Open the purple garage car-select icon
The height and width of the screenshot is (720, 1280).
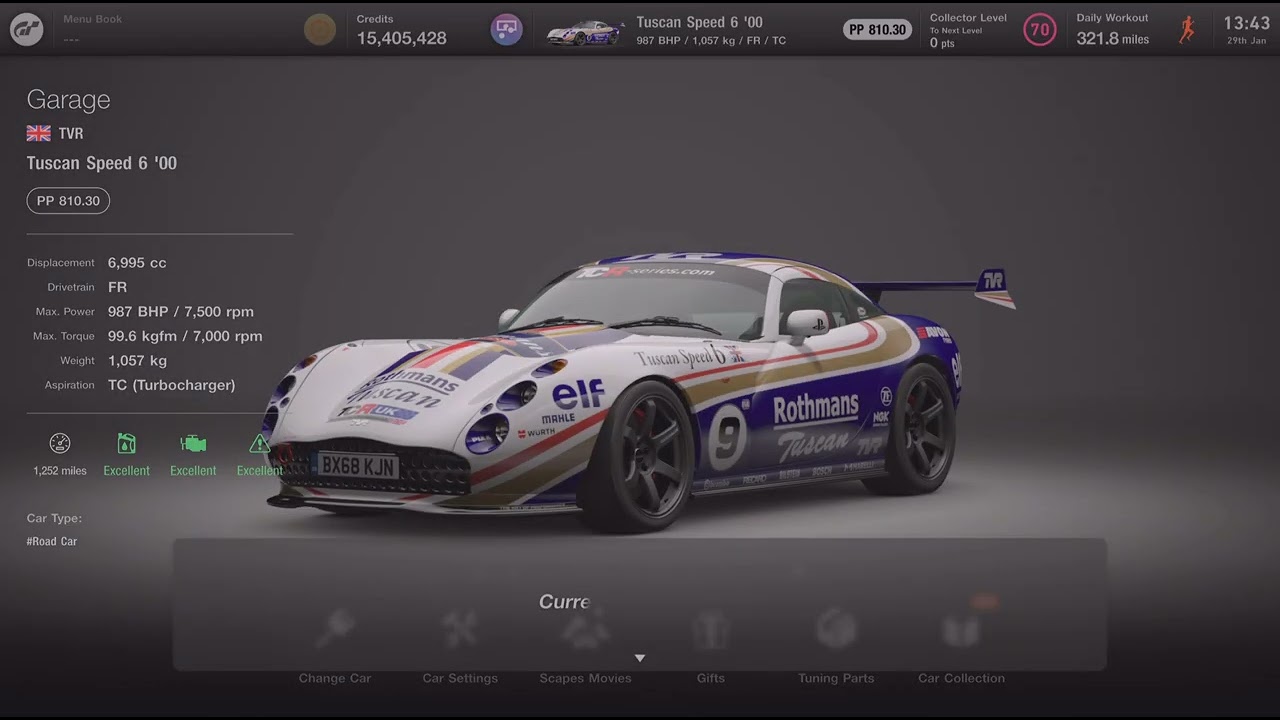pos(506,29)
